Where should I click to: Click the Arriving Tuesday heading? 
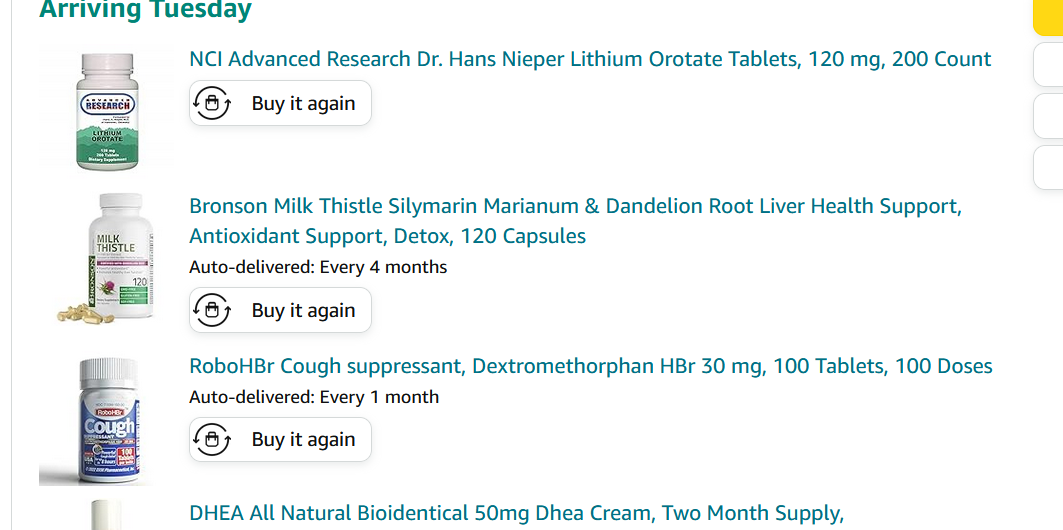[145, 11]
